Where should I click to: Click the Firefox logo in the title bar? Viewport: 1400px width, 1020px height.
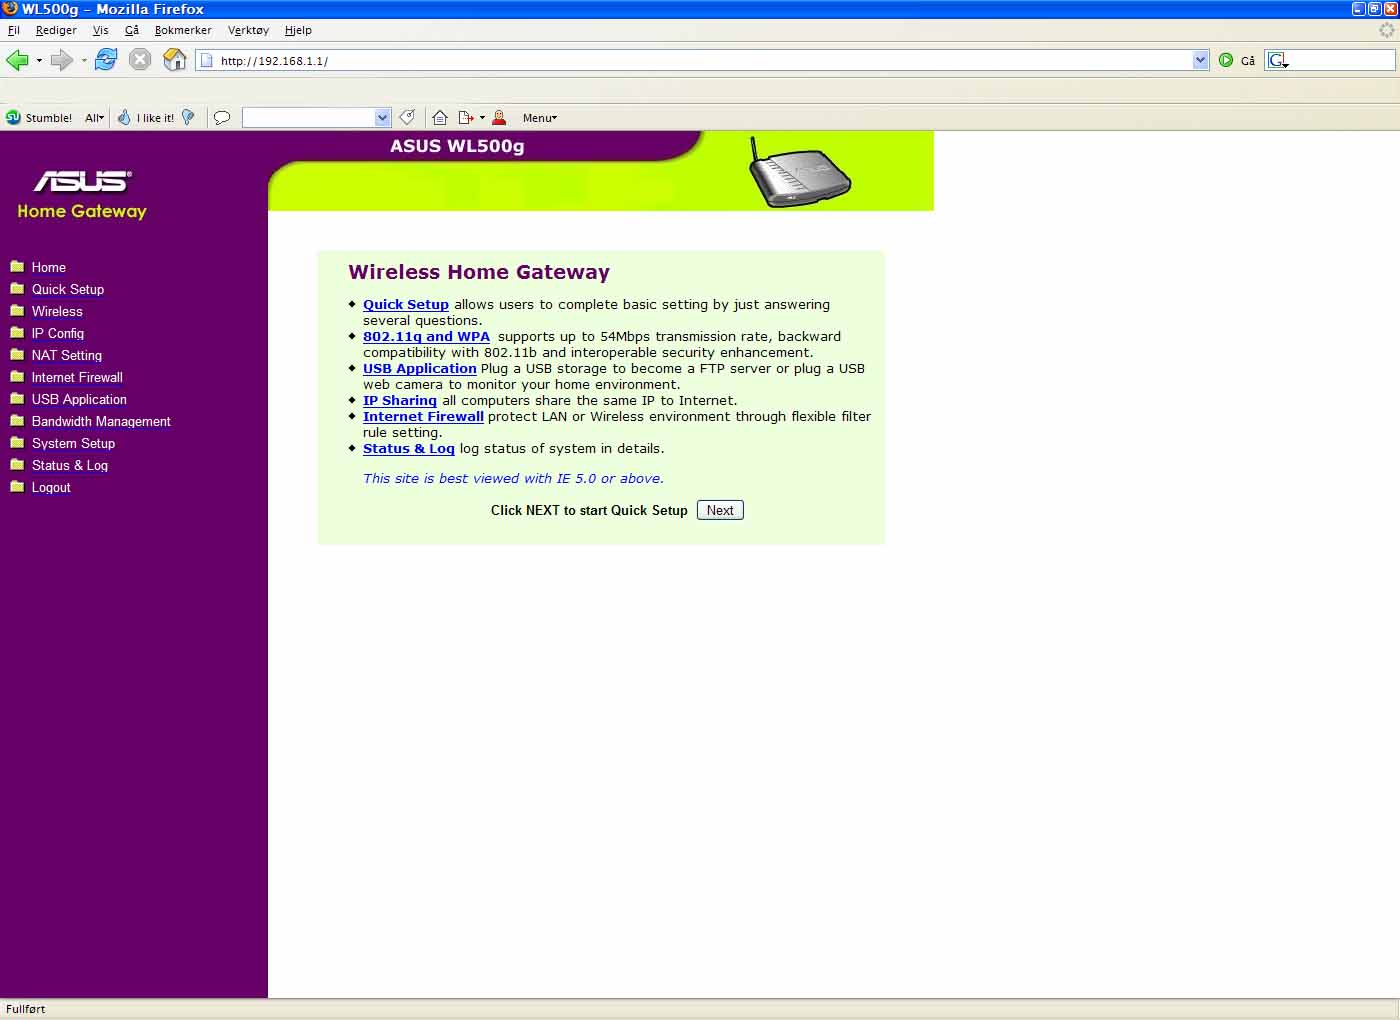click(10, 9)
